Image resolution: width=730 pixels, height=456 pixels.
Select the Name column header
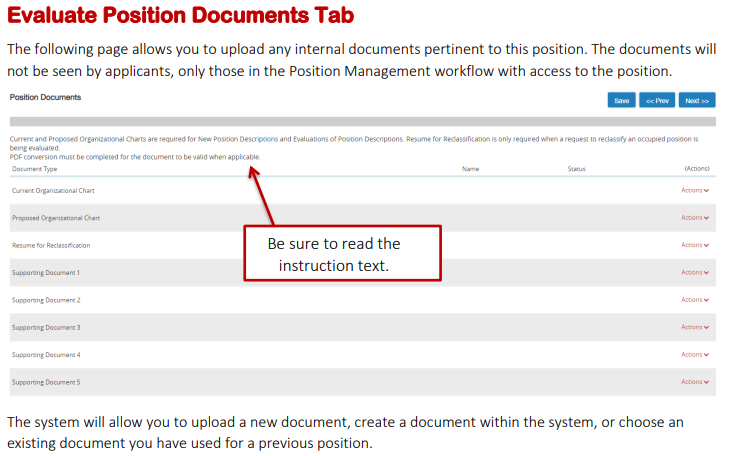click(x=470, y=169)
